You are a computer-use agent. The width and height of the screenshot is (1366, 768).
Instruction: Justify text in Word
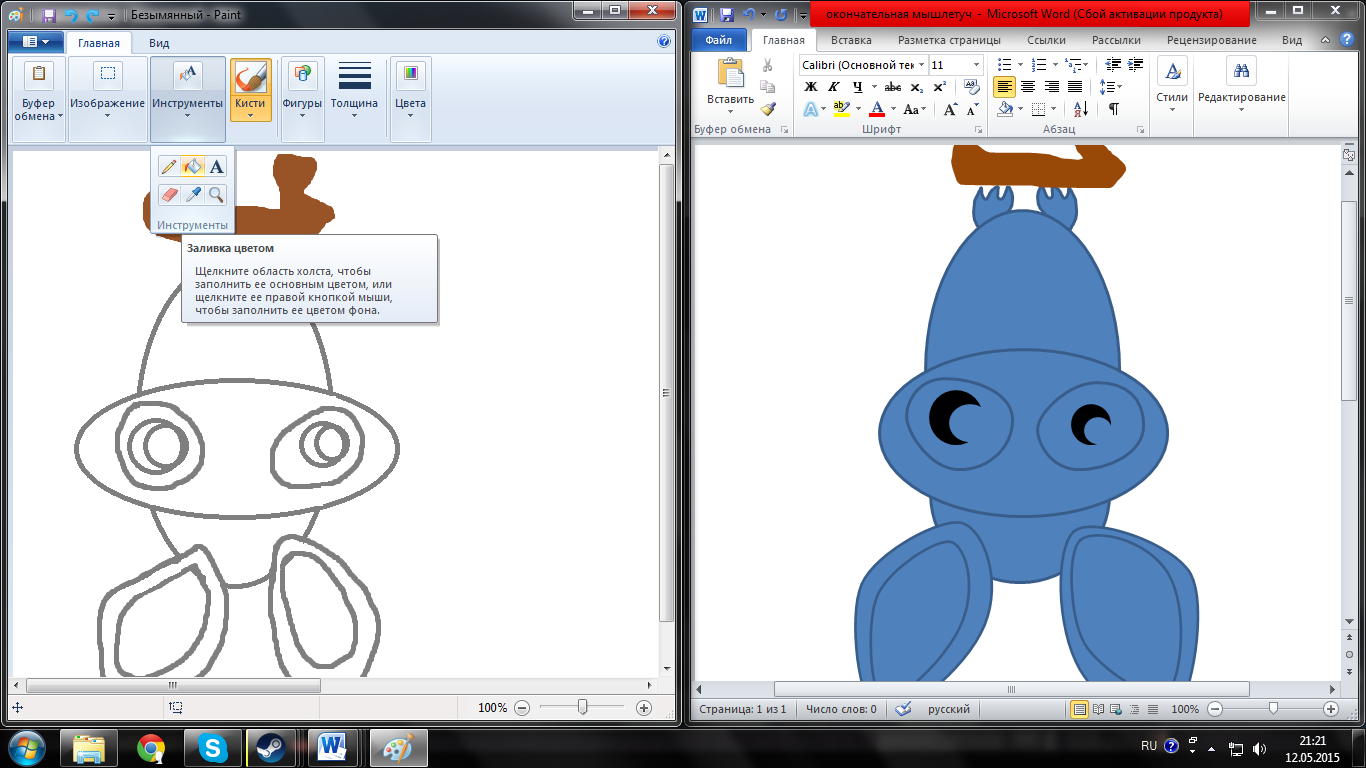tap(1075, 87)
